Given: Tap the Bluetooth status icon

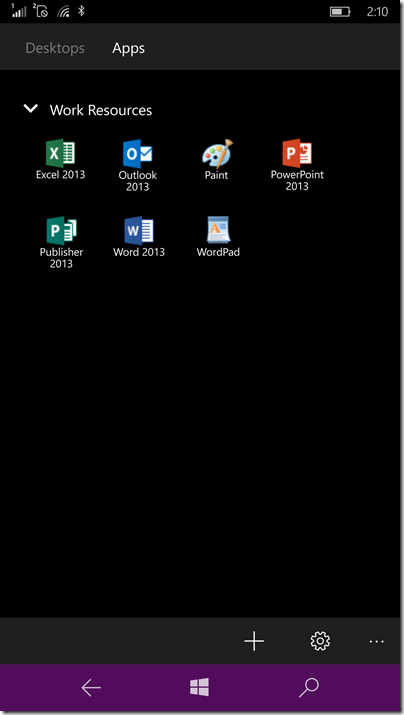Looking at the screenshot, I should (81, 11).
